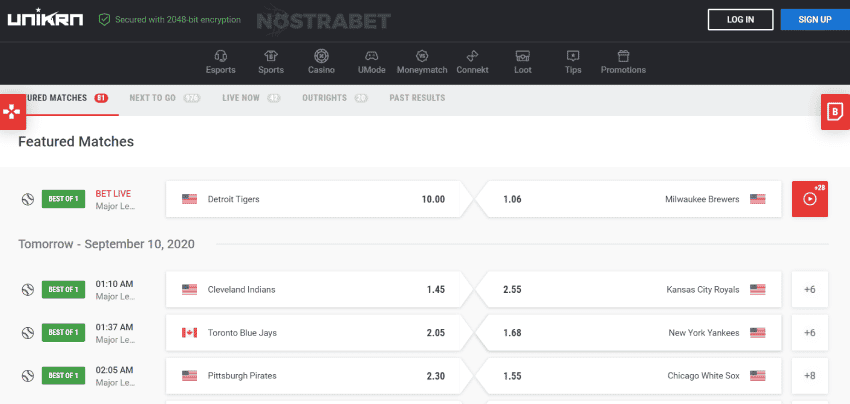Watch Detroit Tigers live stream button
This screenshot has height=404, width=850.
(809, 199)
